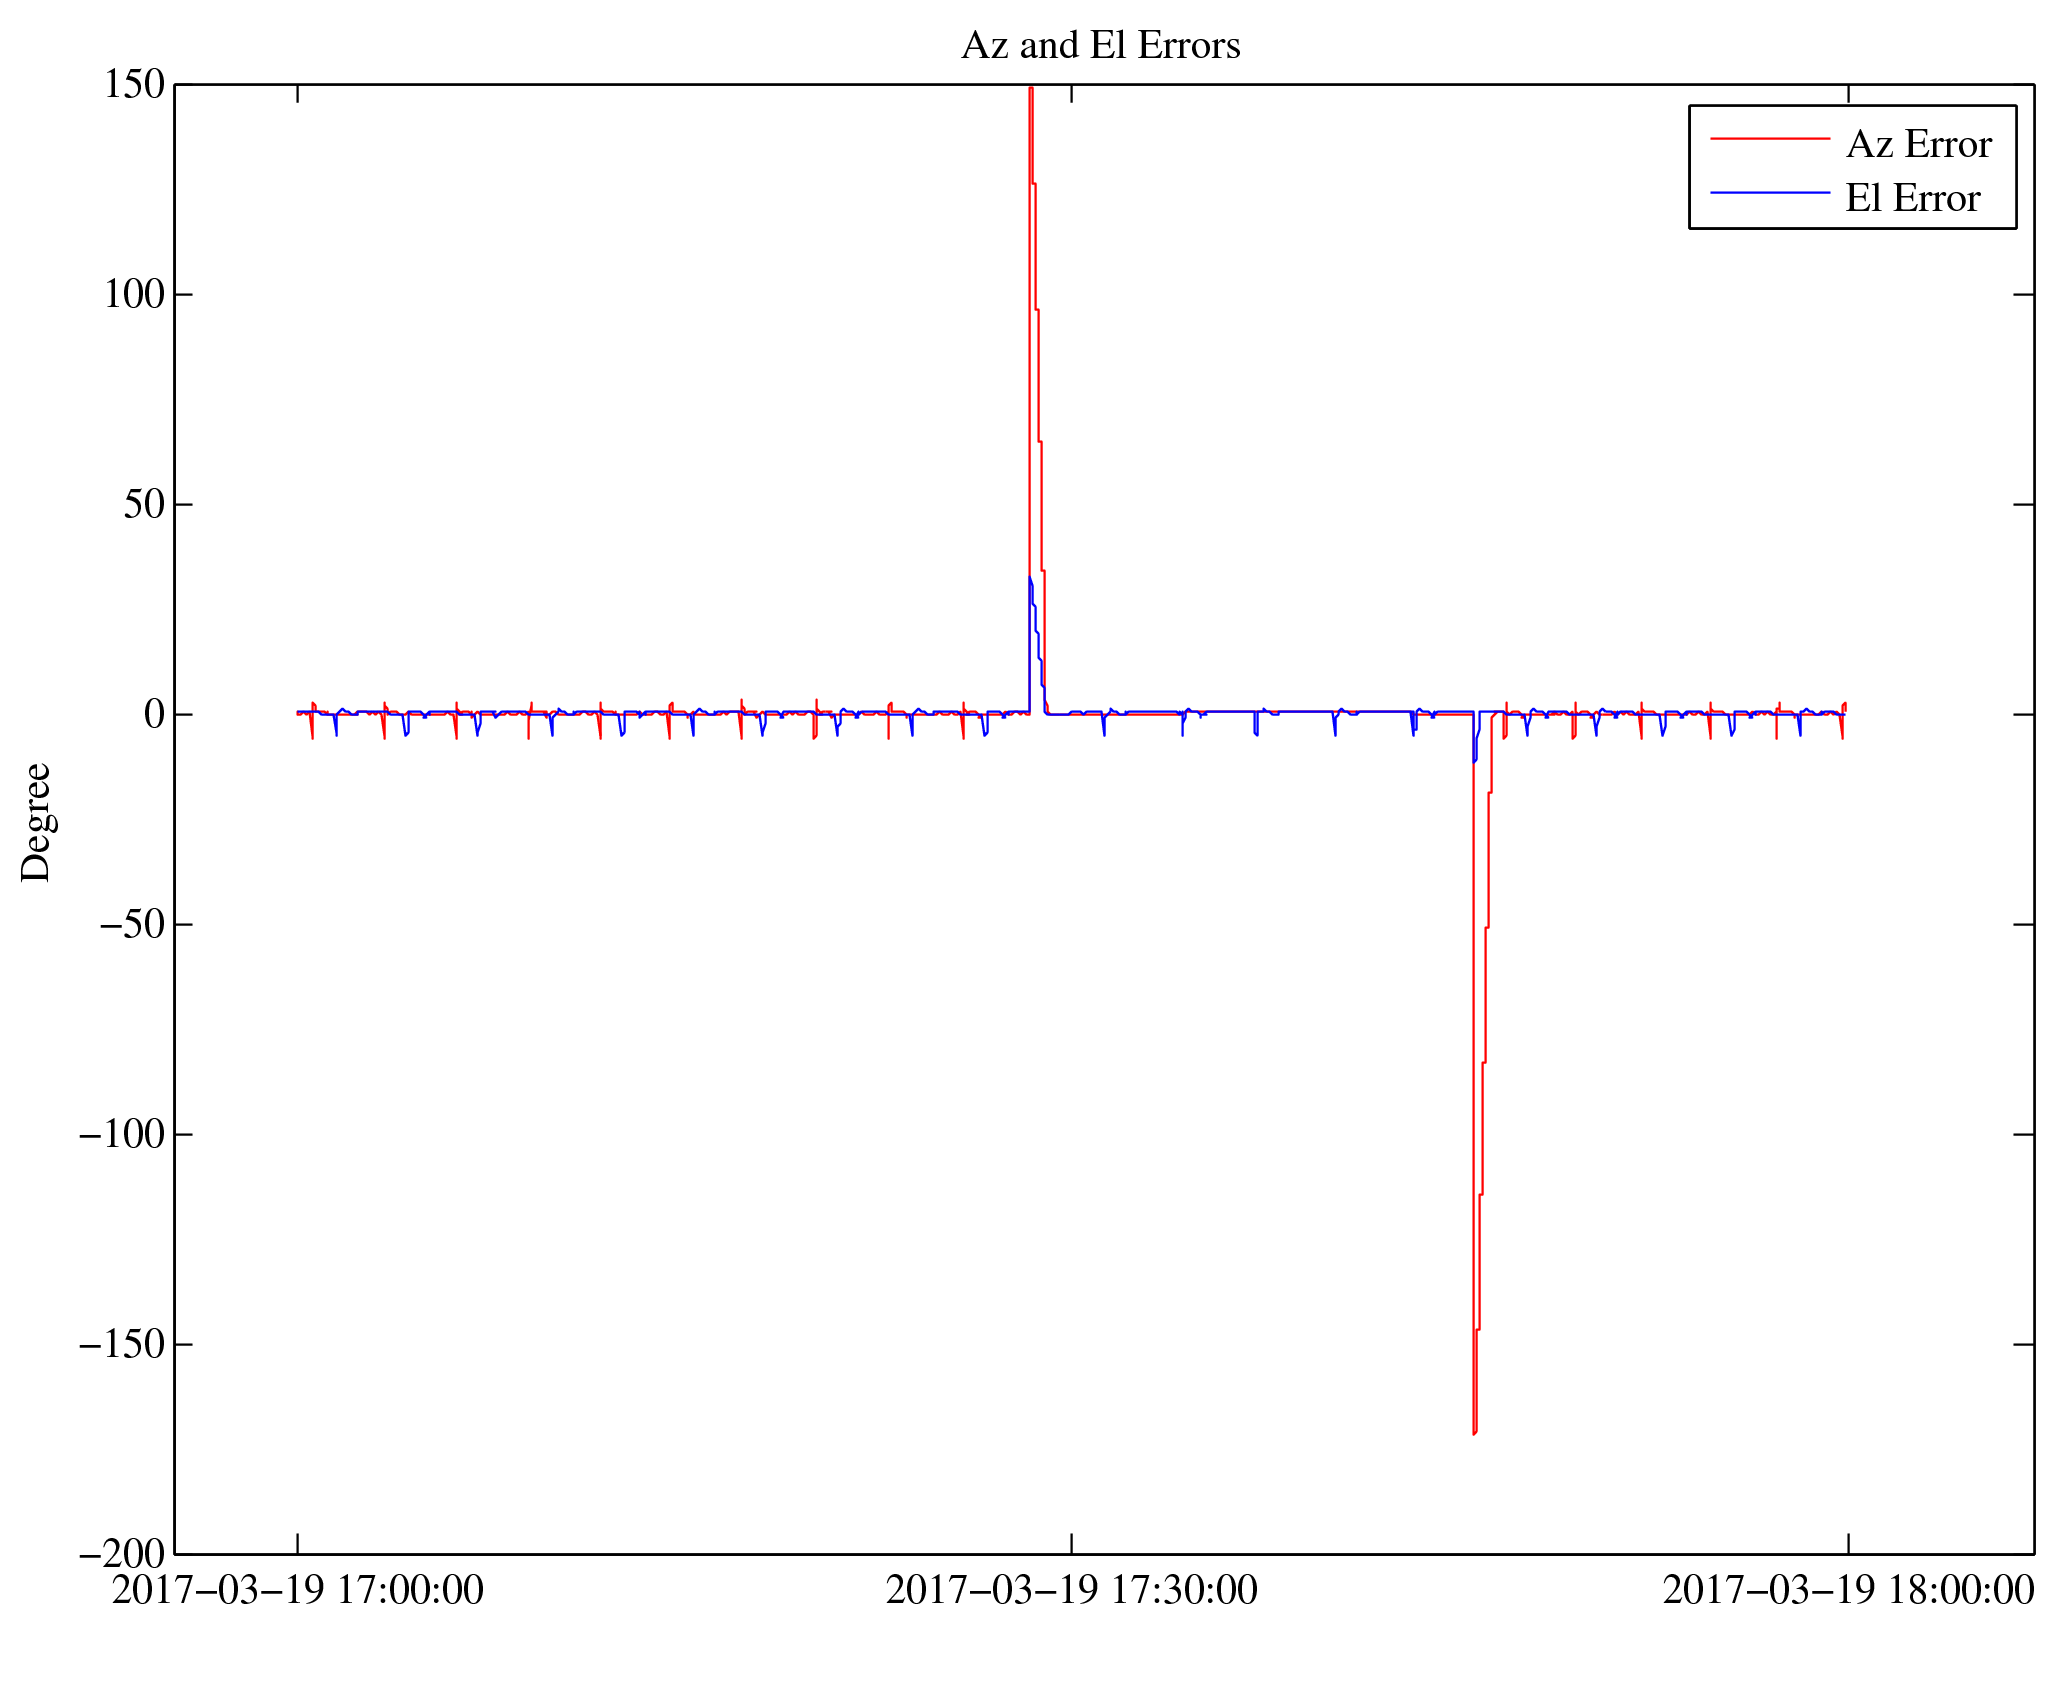This screenshot has height=1683, width=2063.
Task: Click the red Az Error positive spike peak
Action: (x=1030, y=89)
